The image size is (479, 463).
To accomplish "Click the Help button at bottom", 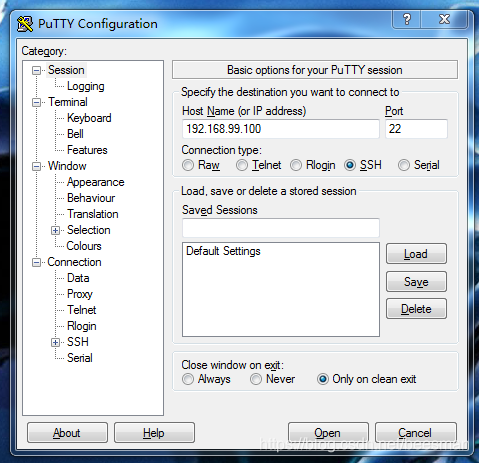I will [x=154, y=433].
